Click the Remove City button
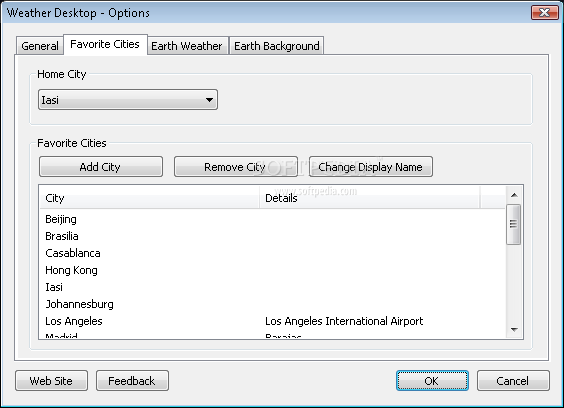Screen dimensions: 564x408 [236, 167]
